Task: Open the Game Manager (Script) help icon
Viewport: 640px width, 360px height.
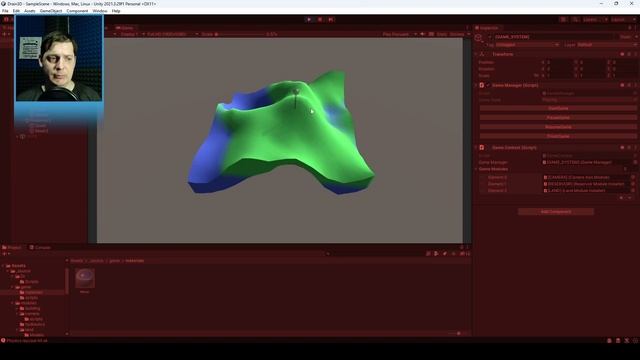Action: coord(622,85)
